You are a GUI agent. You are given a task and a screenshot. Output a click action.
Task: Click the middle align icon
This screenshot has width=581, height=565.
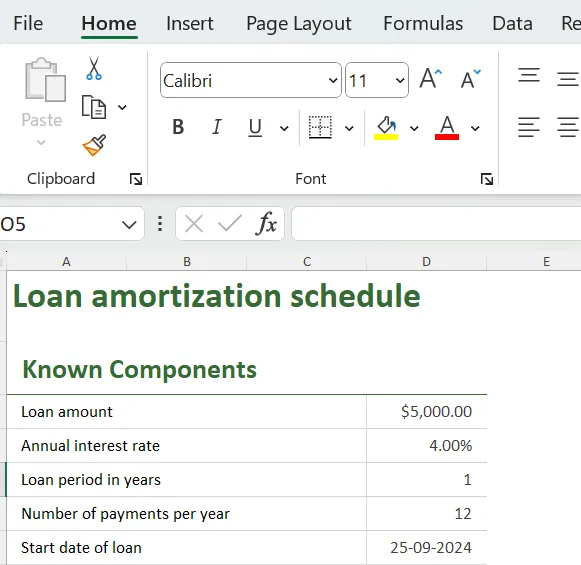568,79
